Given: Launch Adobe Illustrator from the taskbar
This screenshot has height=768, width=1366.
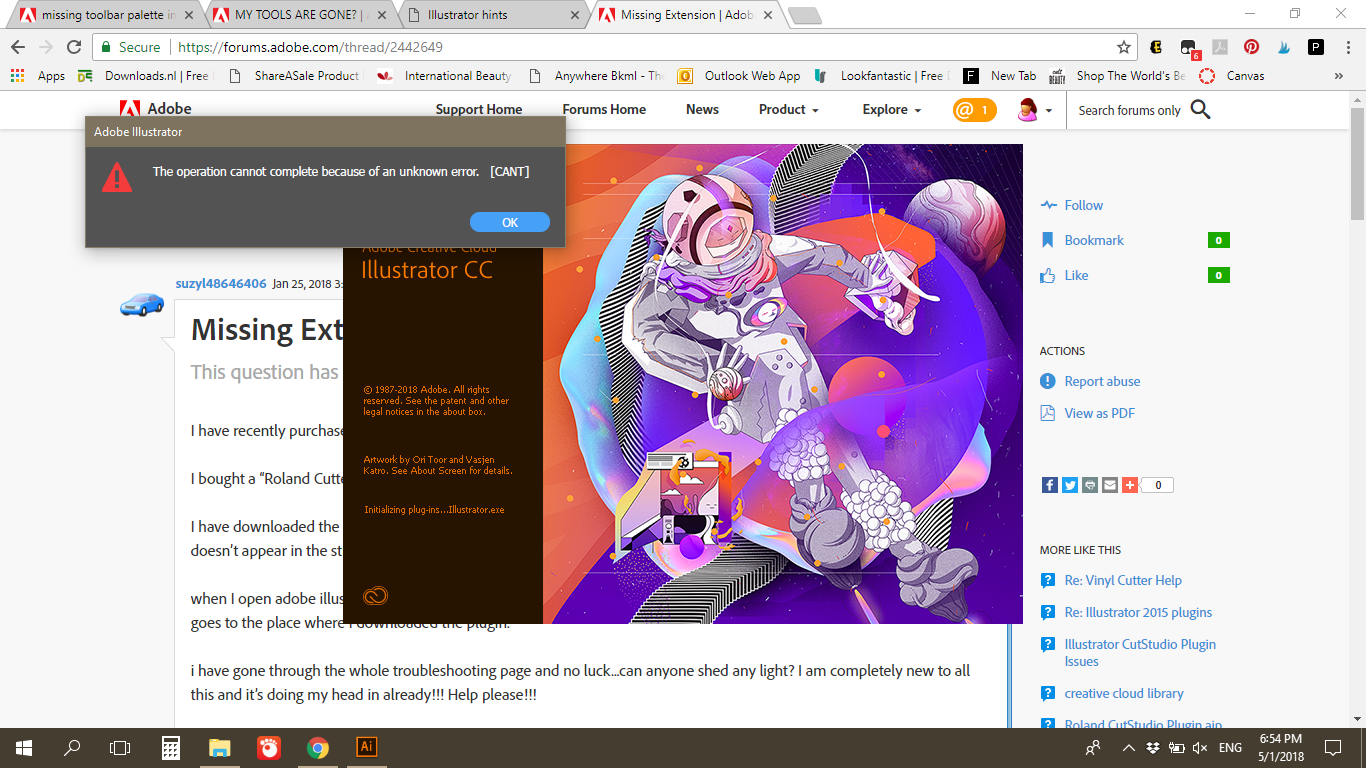Looking at the screenshot, I should point(366,747).
